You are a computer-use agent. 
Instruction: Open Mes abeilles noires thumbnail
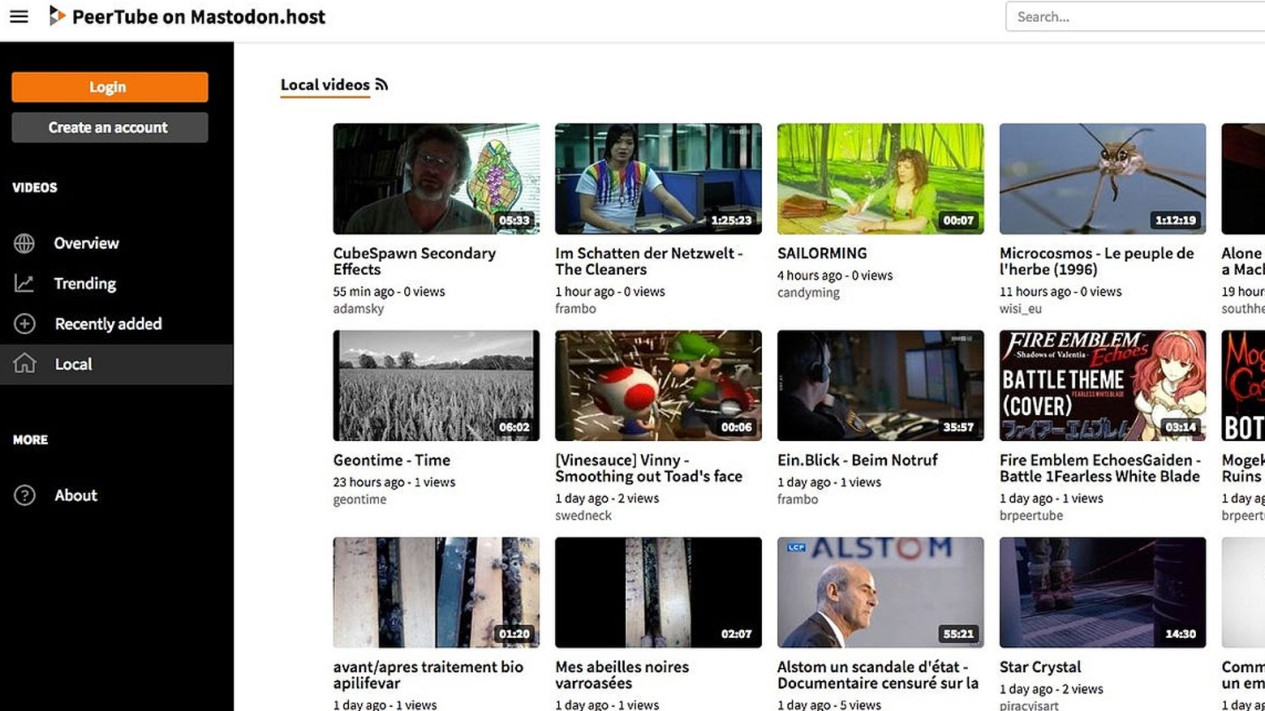pyautogui.click(x=658, y=593)
